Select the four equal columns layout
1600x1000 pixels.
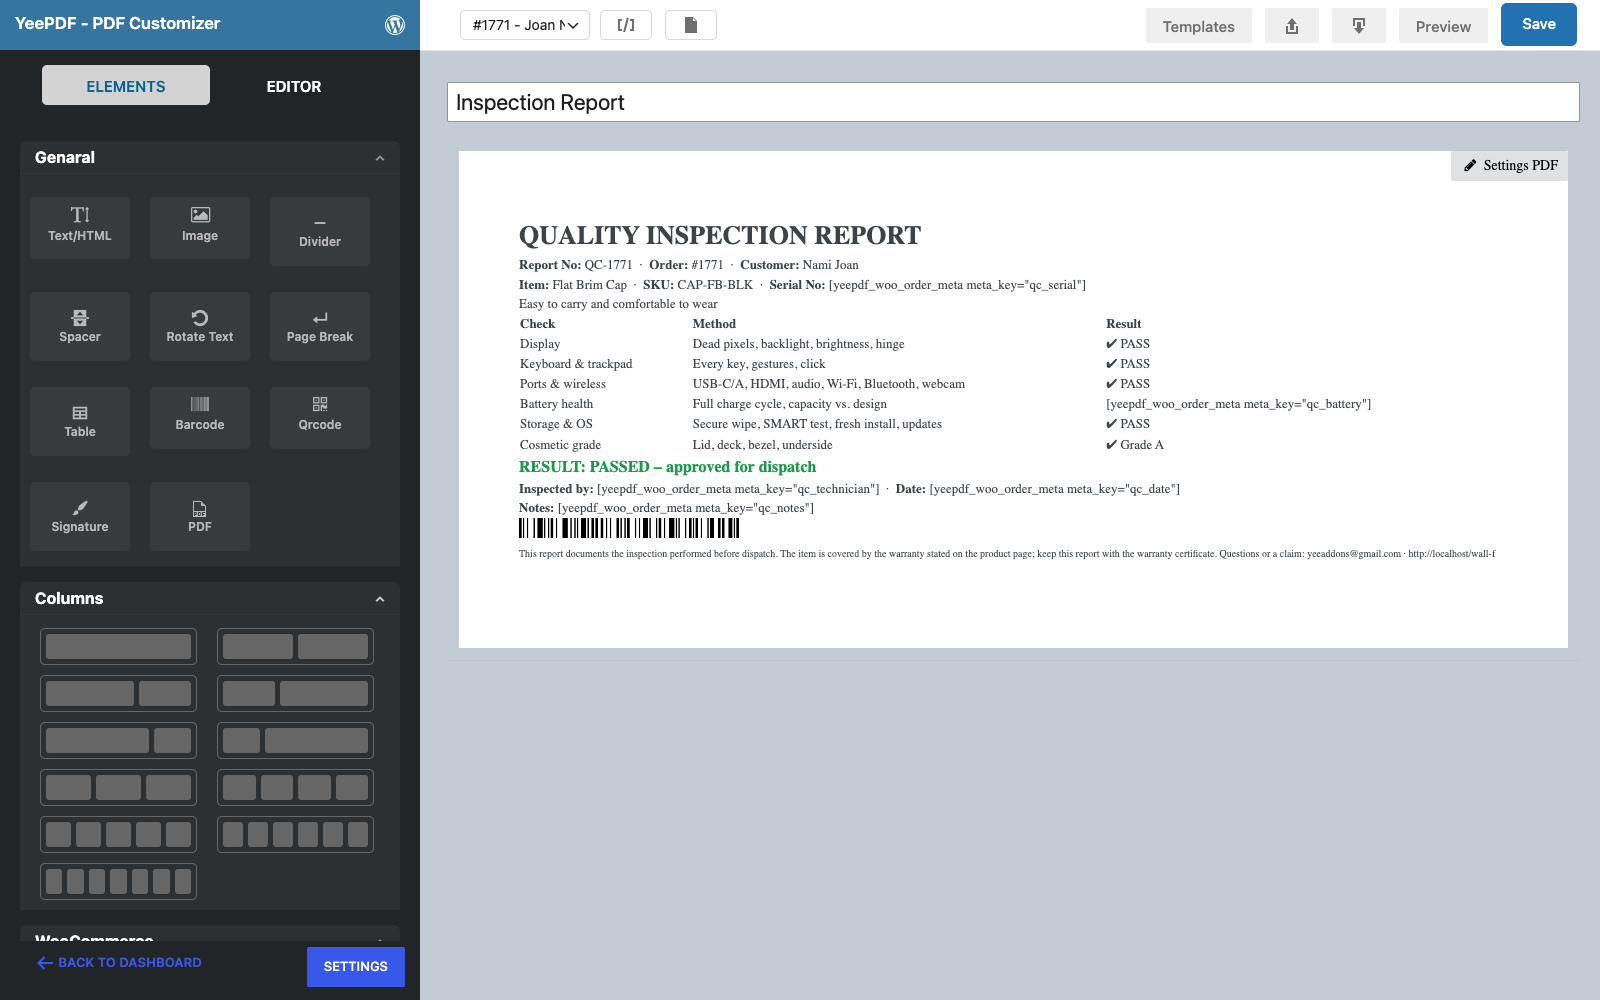(295, 787)
